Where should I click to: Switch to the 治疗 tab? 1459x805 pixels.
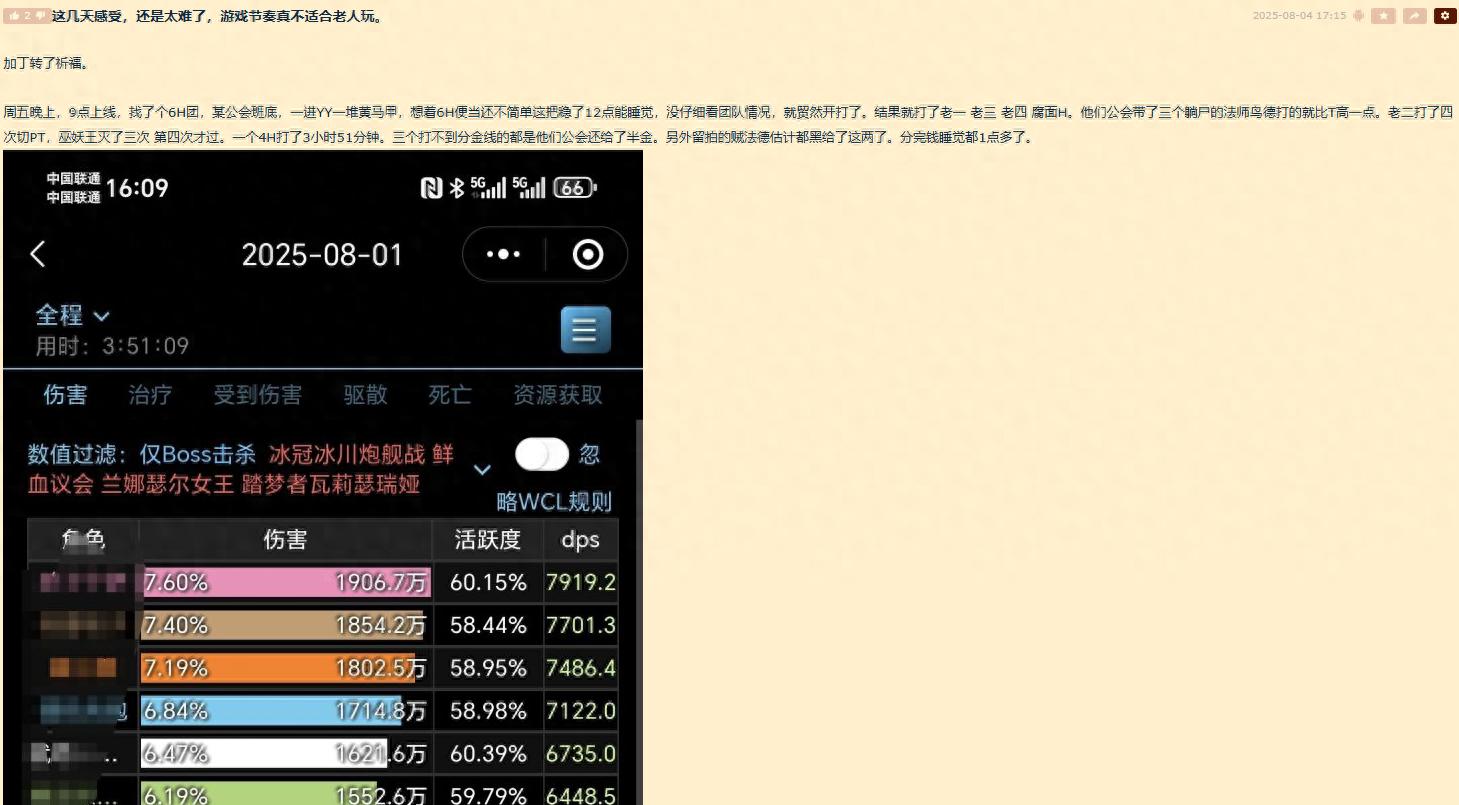(150, 395)
